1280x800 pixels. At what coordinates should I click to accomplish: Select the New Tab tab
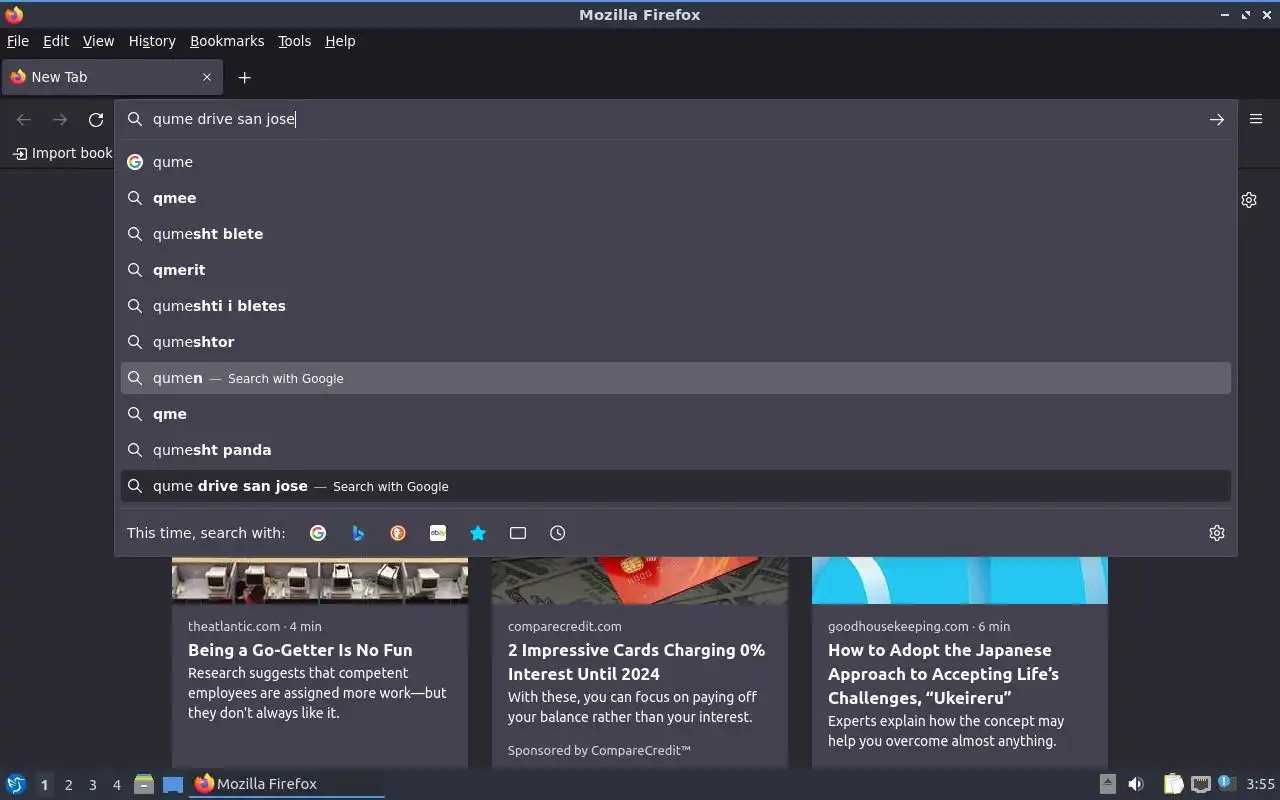pyautogui.click(x=110, y=77)
